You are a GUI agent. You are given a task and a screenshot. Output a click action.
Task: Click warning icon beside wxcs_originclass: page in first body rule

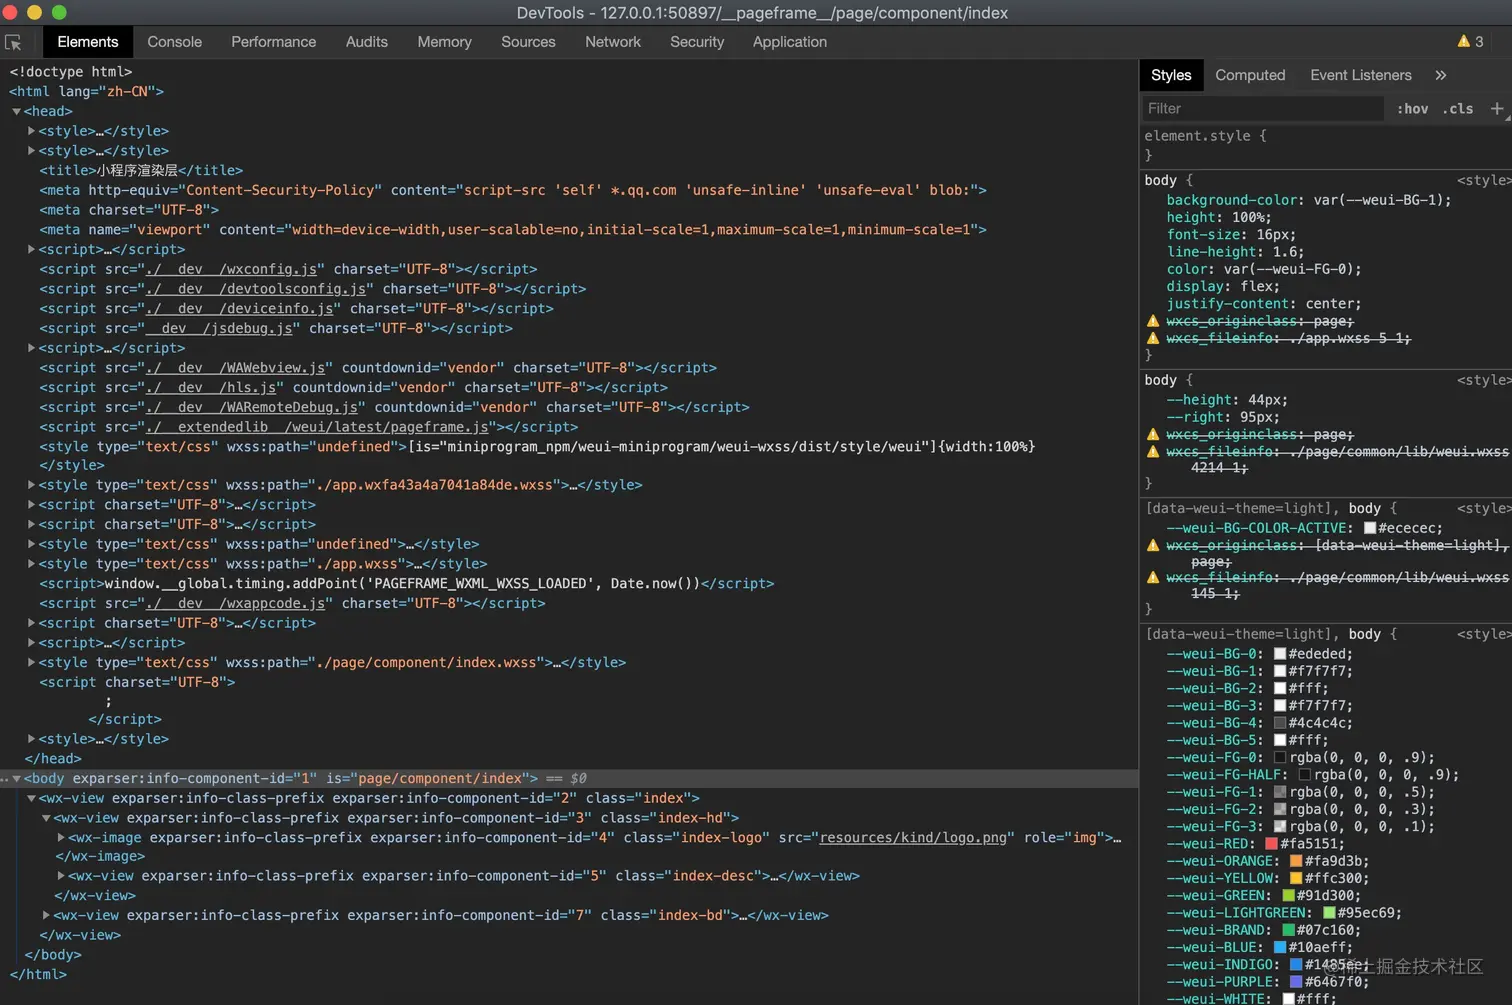coord(1153,321)
